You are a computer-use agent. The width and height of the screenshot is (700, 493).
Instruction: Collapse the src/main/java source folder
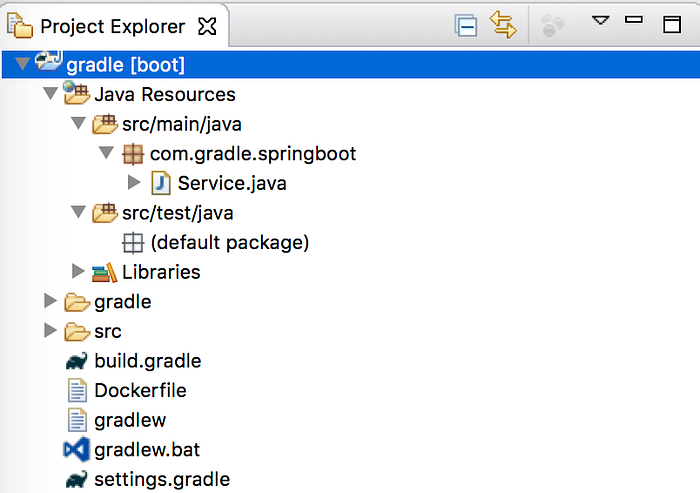click(x=78, y=123)
